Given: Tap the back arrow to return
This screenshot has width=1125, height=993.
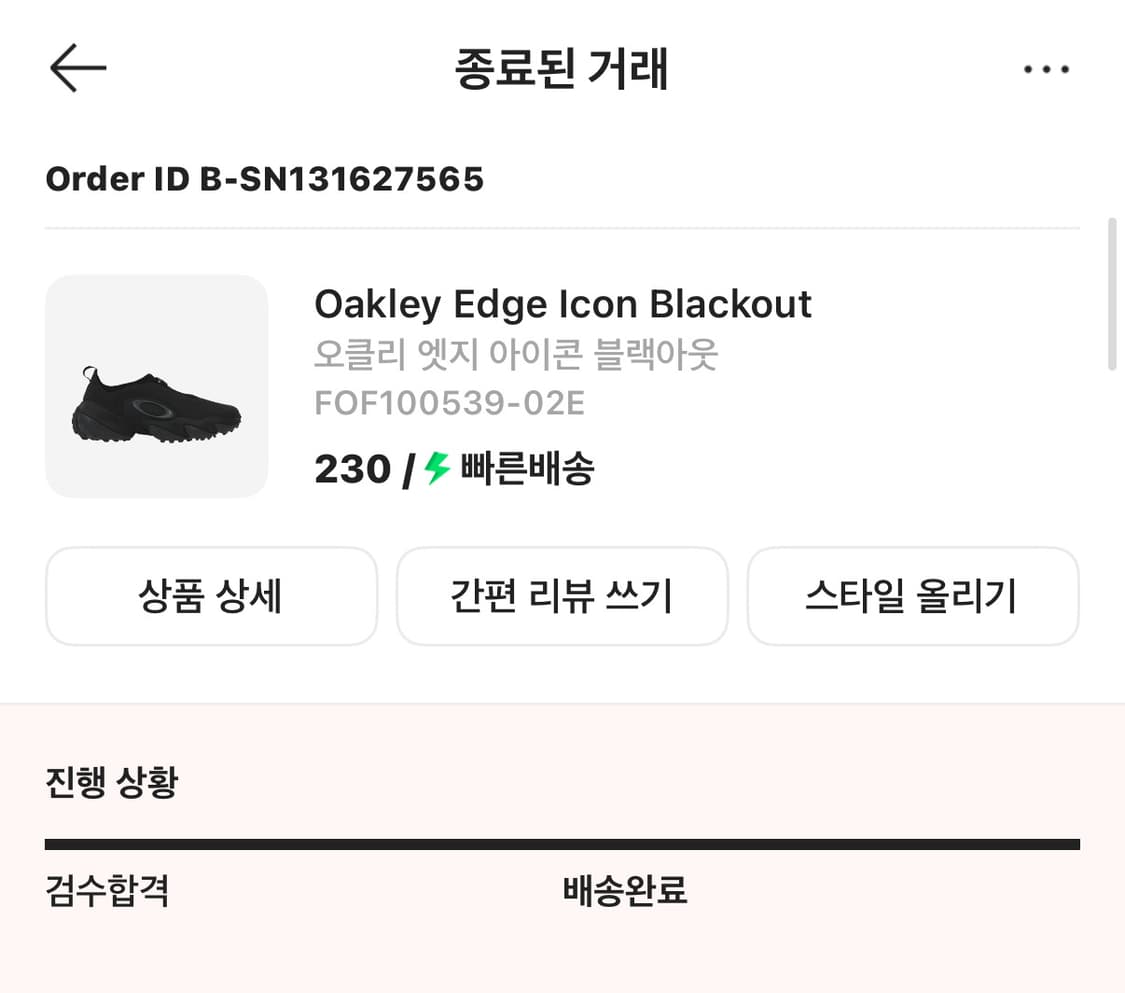Looking at the screenshot, I should point(78,68).
